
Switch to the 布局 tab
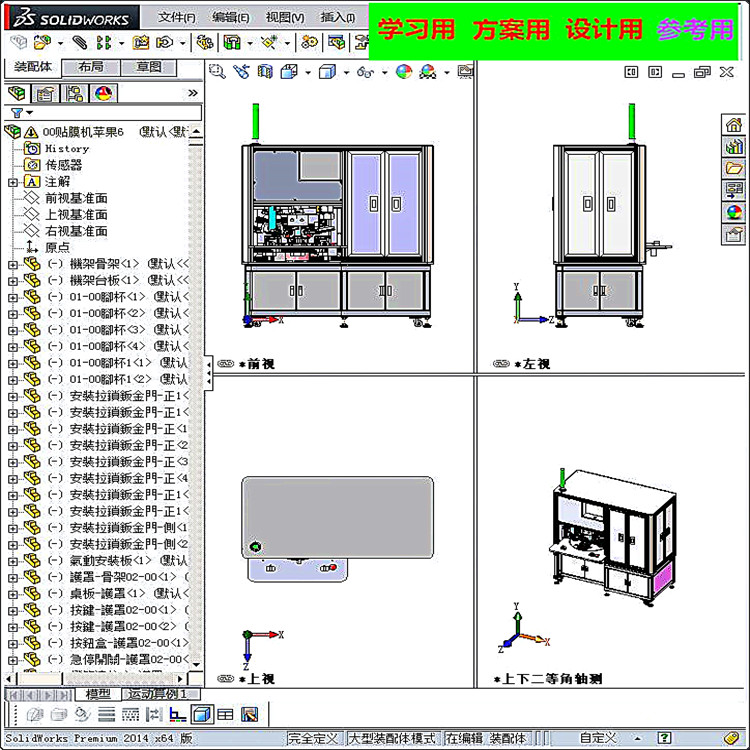tap(91, 67)
